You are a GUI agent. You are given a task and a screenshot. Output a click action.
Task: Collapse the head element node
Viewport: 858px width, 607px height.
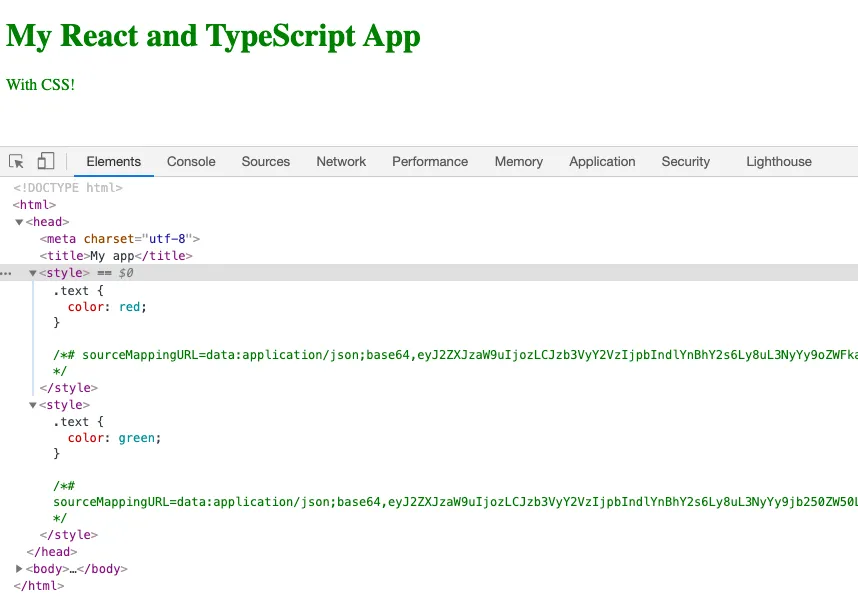(19, 222)
